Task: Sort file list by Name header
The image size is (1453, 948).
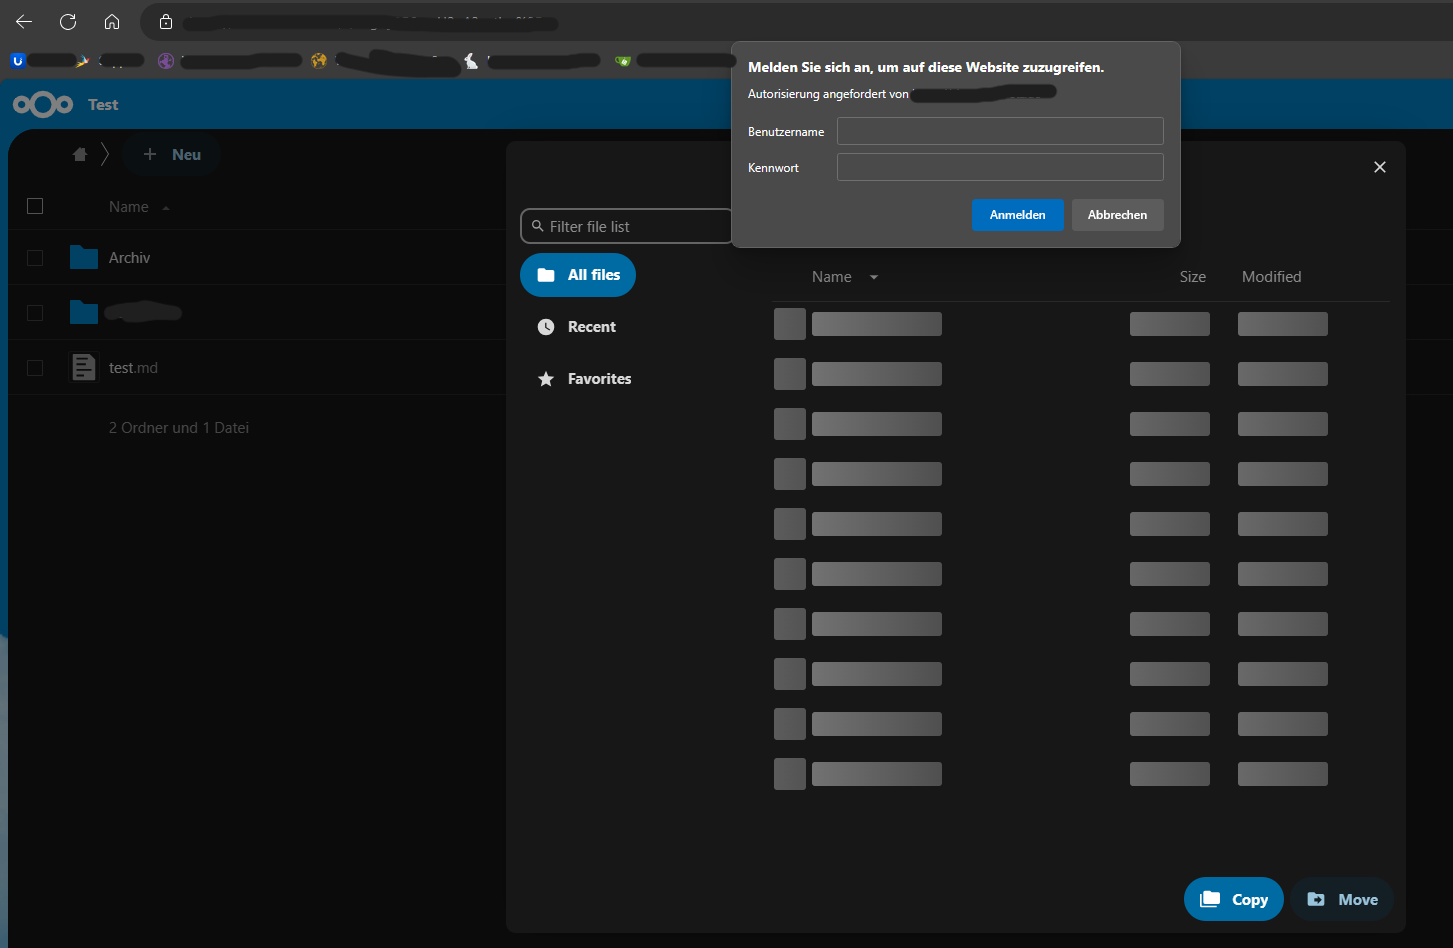Action: click(x=128, y=207)
